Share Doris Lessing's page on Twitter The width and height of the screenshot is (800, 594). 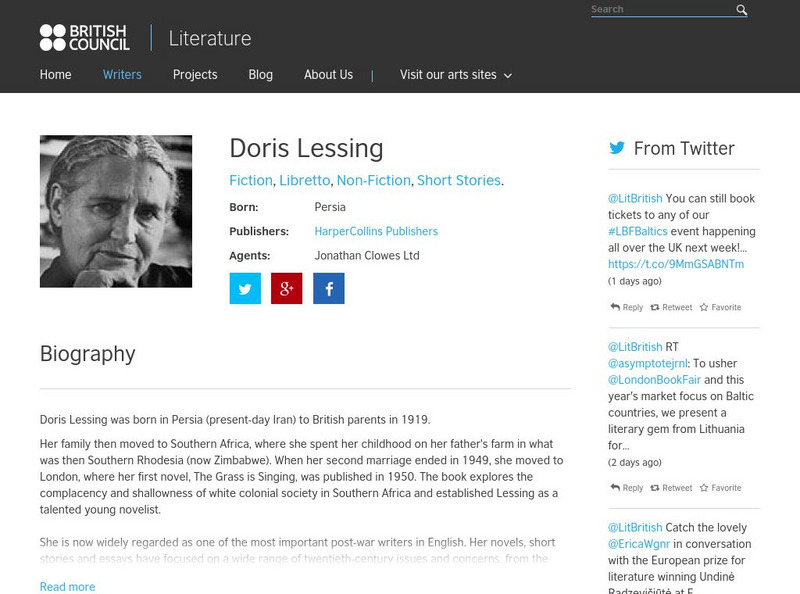pos(245,290)
